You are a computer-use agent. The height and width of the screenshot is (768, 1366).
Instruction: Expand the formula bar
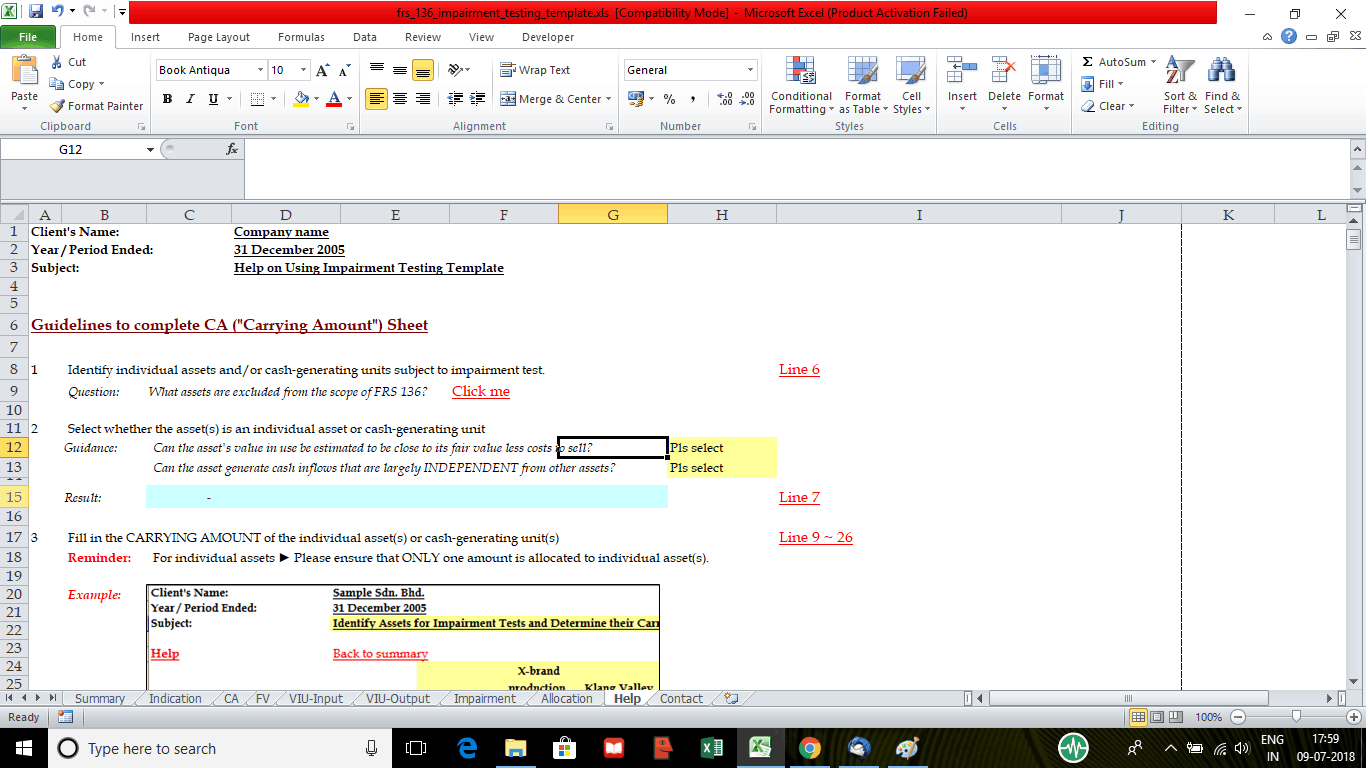[x=1356, y=148]
